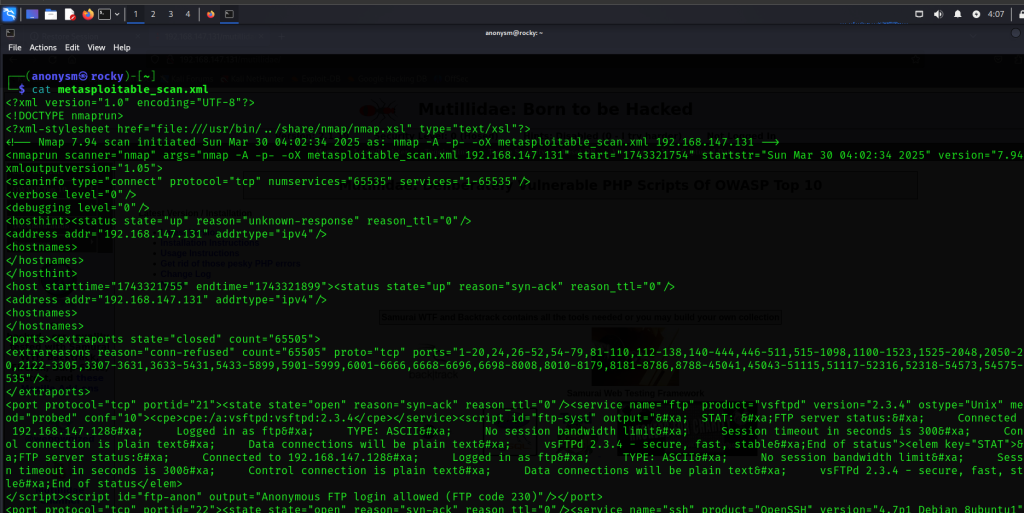
Task: Select the terminal window taskbar button
Action: point(229,14)
